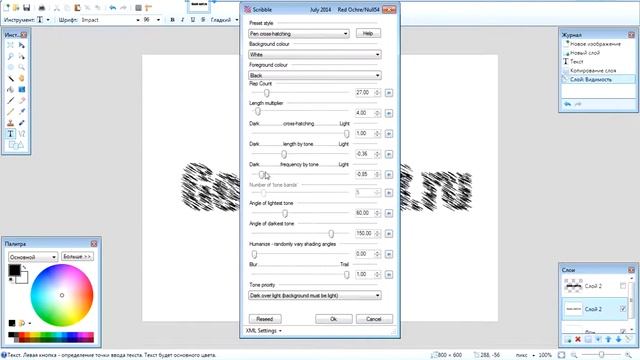Select the Line/Curve tool
This screenshot has width=640, height=360.
click(x=22, y=133)
